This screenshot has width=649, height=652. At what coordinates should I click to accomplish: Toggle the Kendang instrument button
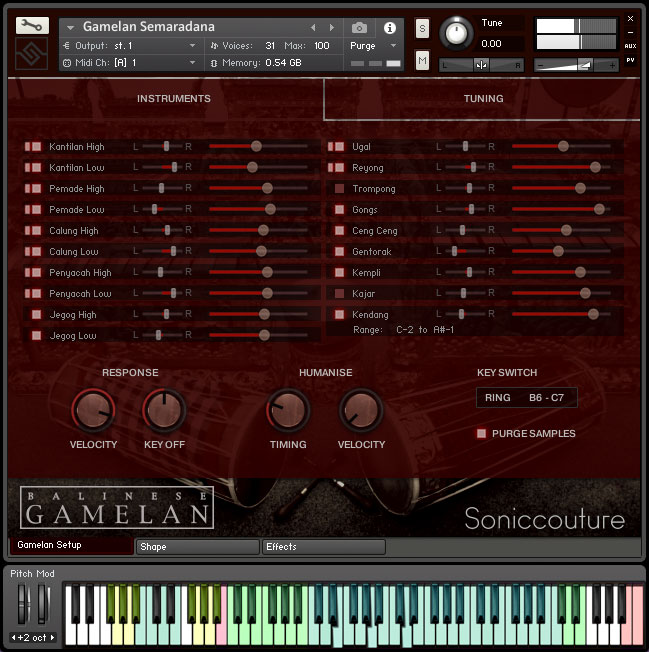point(339,314)
